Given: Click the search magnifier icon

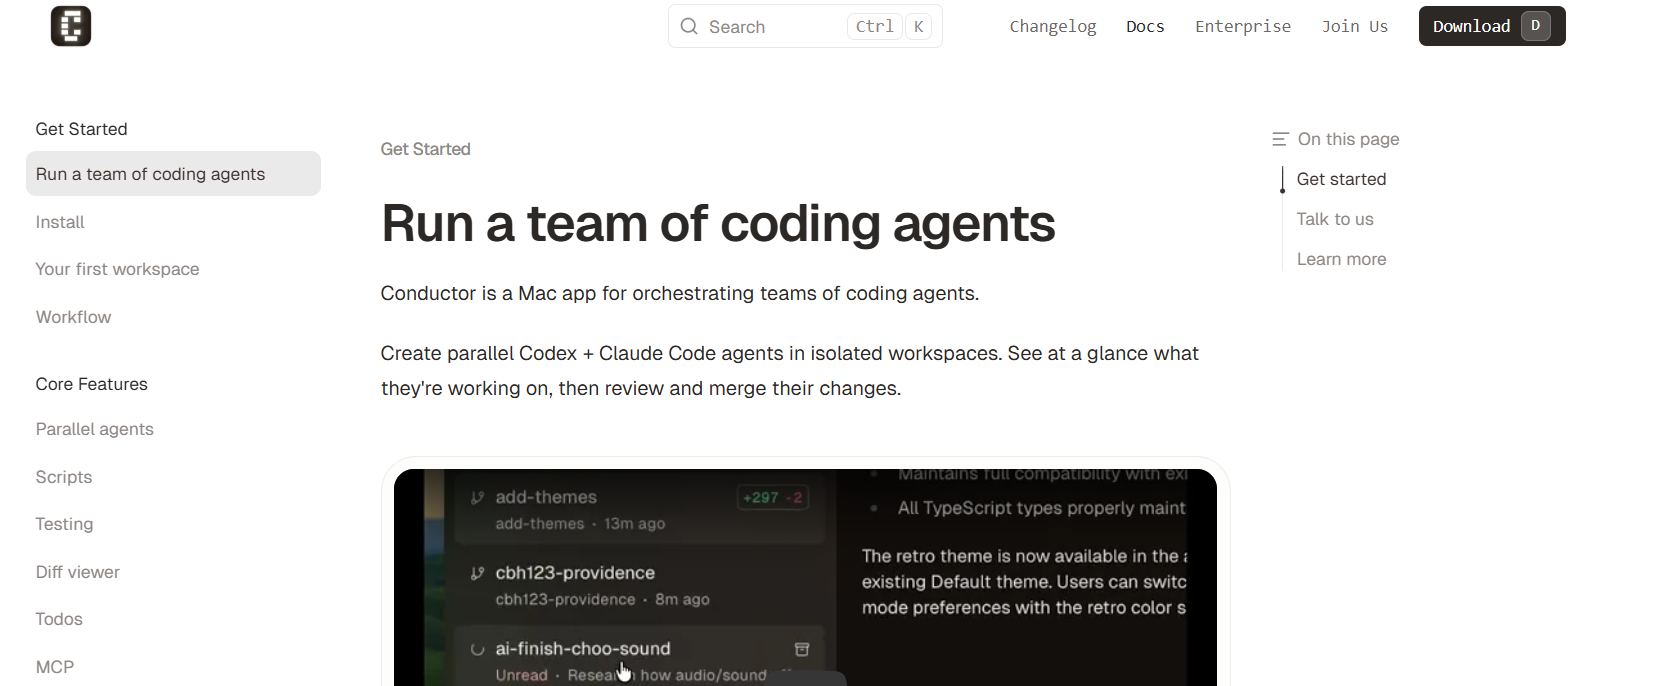Looking at the screenshot, I should [689, 27].
